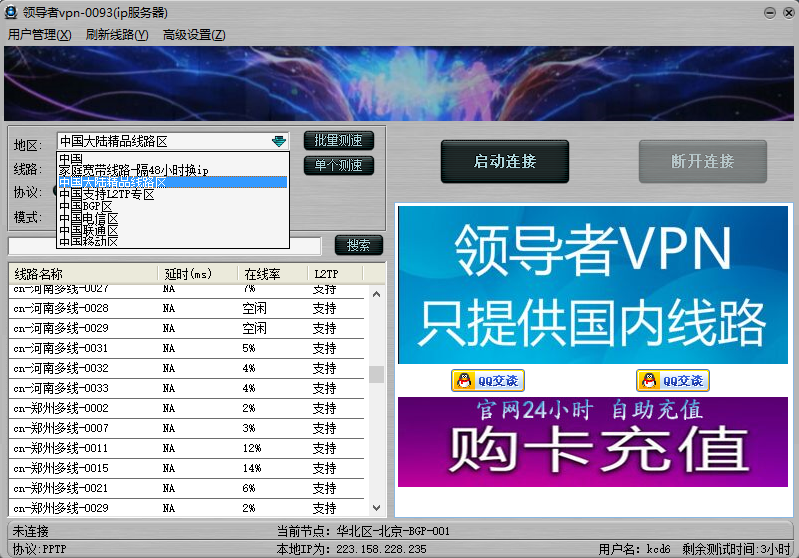The image size is (799, 558).
Task: Select 中国BGP区 from the region list
Action: [x=86, y=207]
